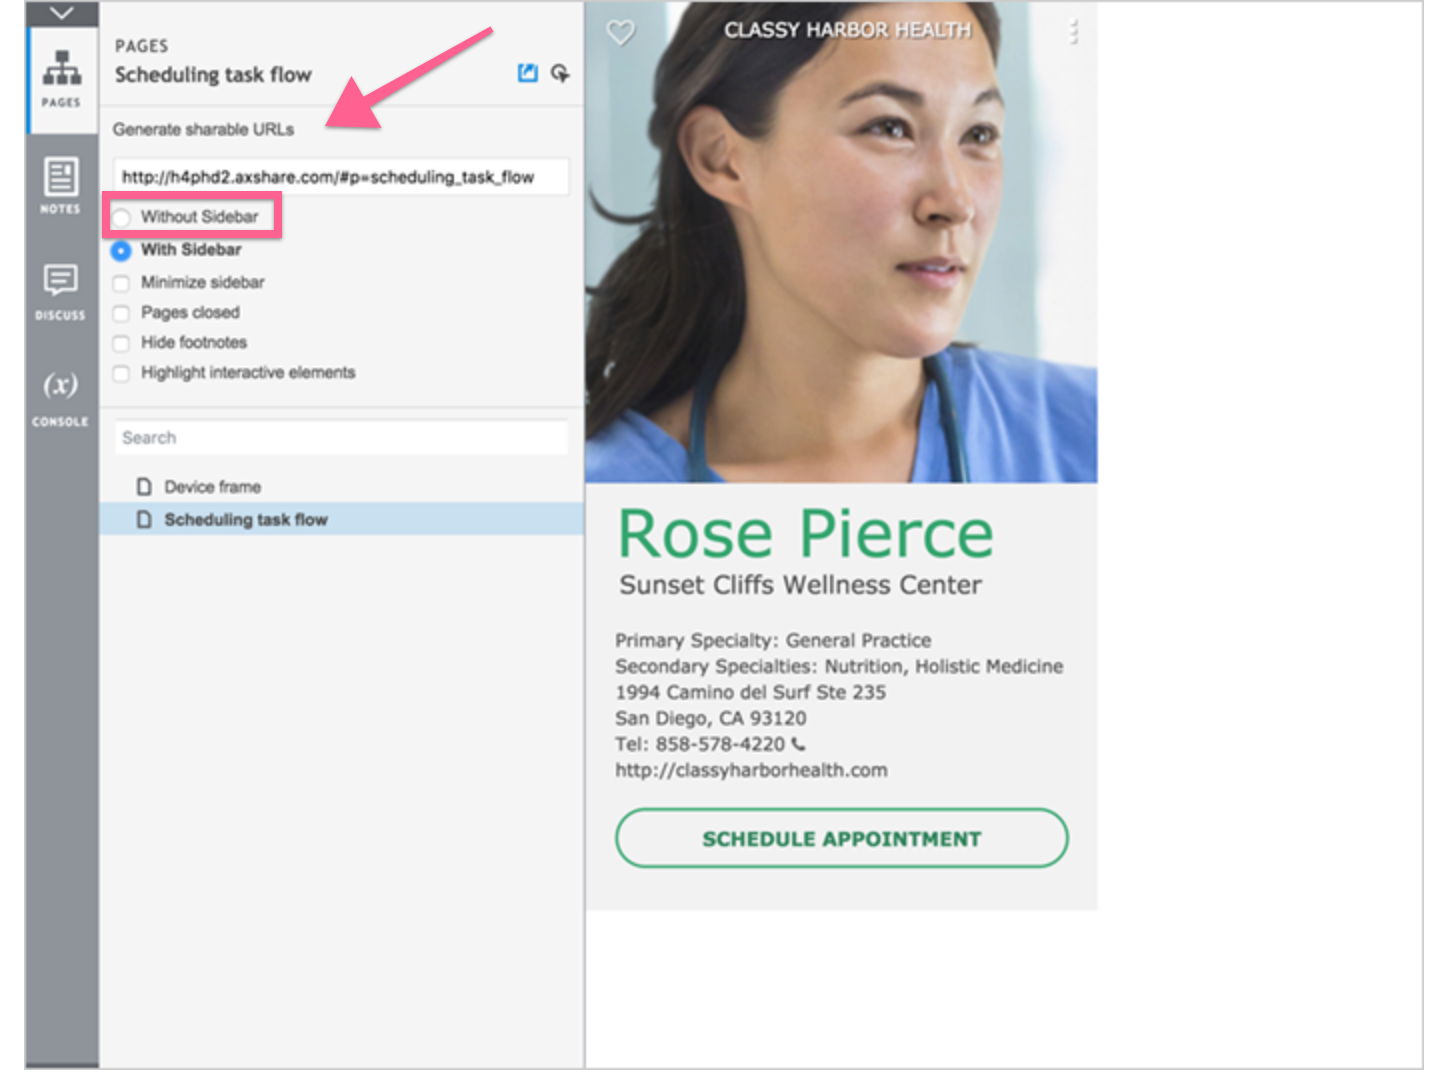Open the classyharborhealth.com link
The height and width of the screenshot is (1074, 1432).
tap(751, 770)
